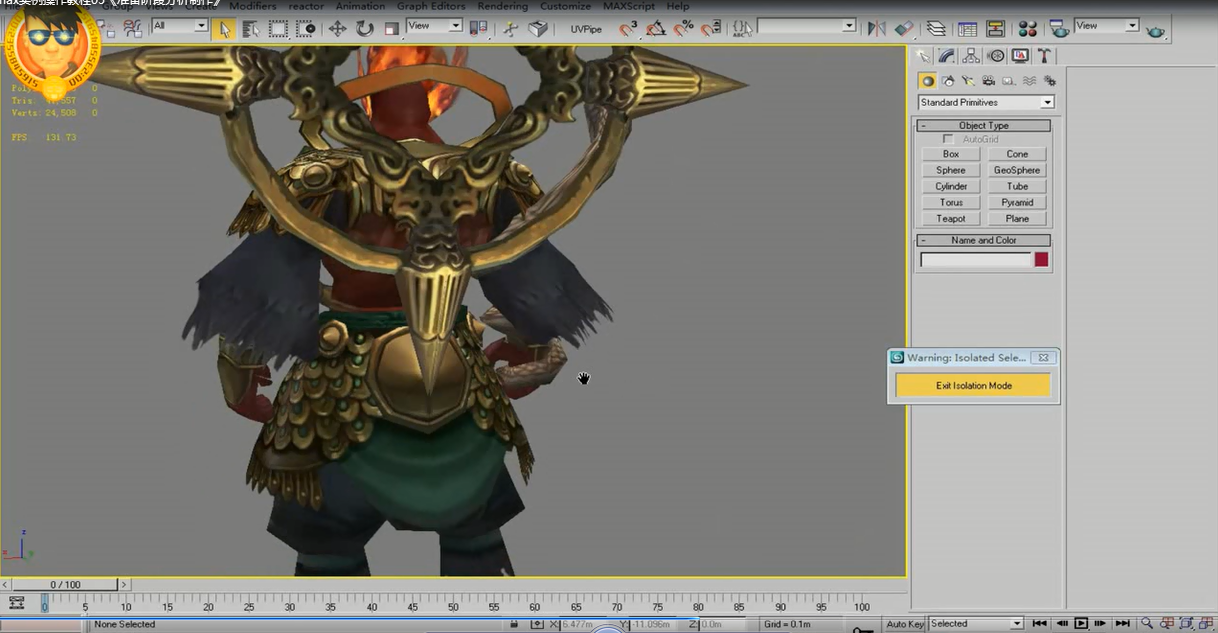Click the object name input field

coord(975,260)
